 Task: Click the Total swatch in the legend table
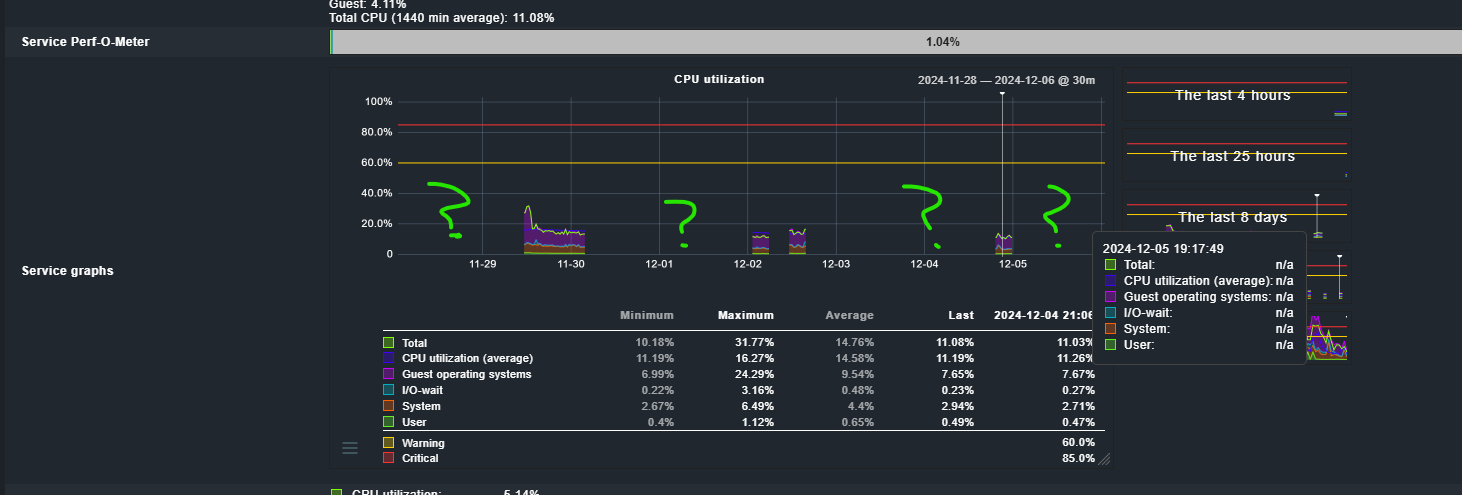tap(388, 343)
